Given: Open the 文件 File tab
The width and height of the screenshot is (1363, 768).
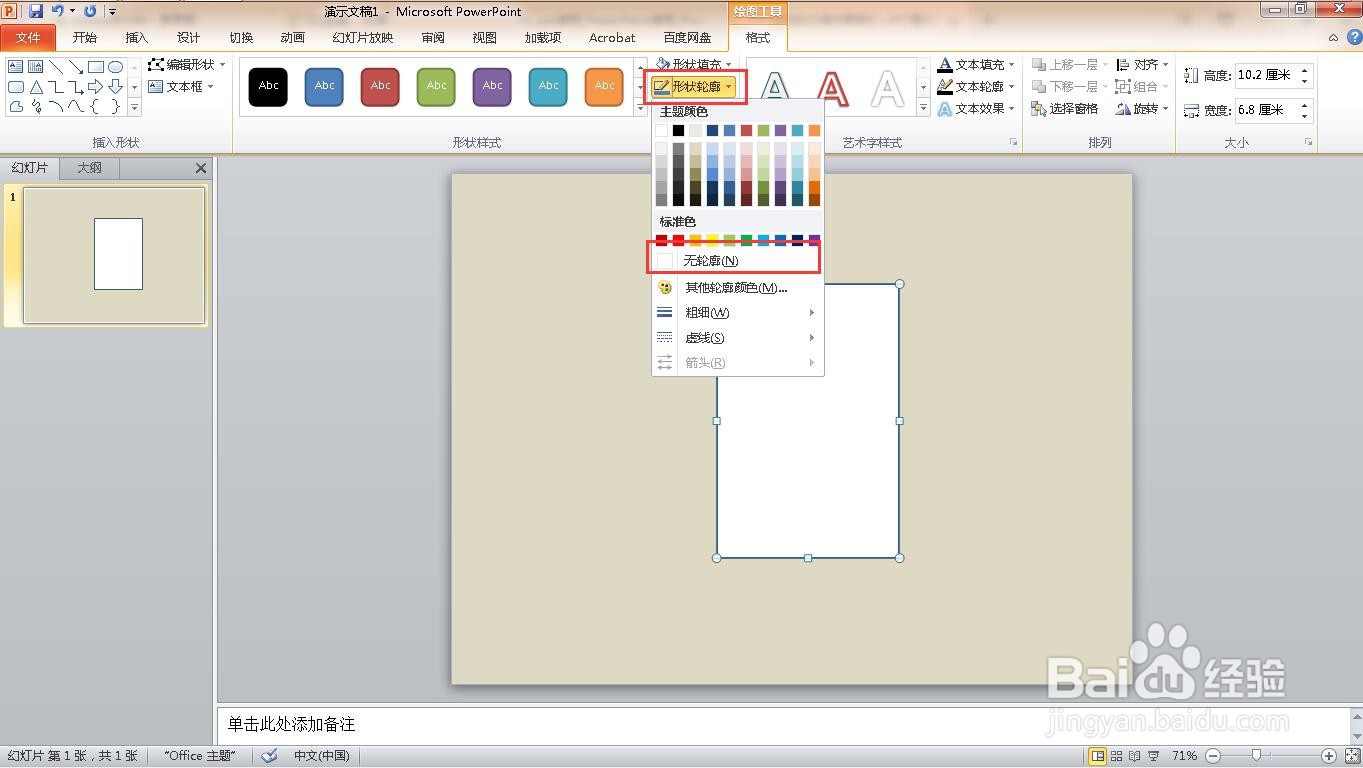Looking at the screenshot, I should (x=28, y=38).
